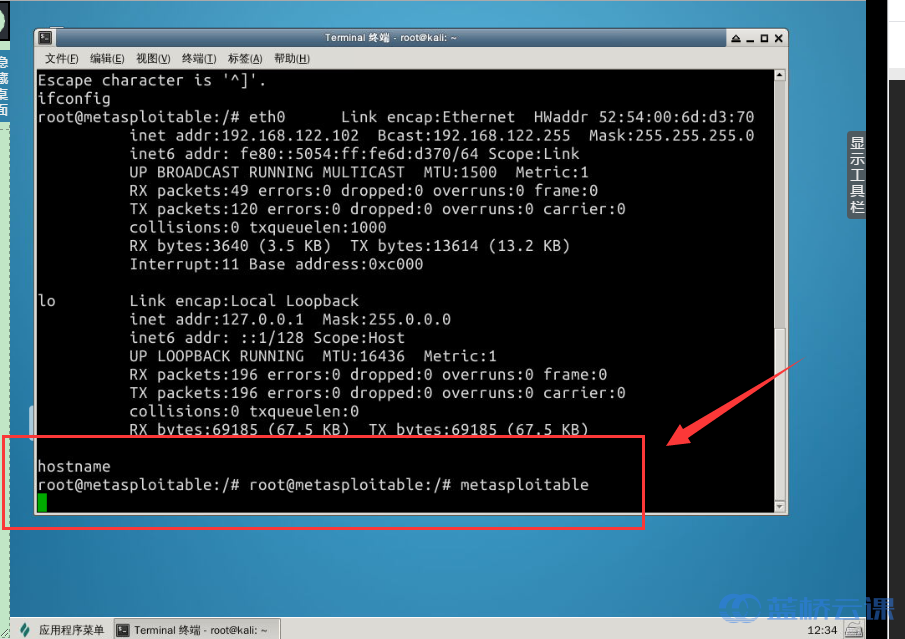Click the 显示工具栏 side tab

coord(857,175)
